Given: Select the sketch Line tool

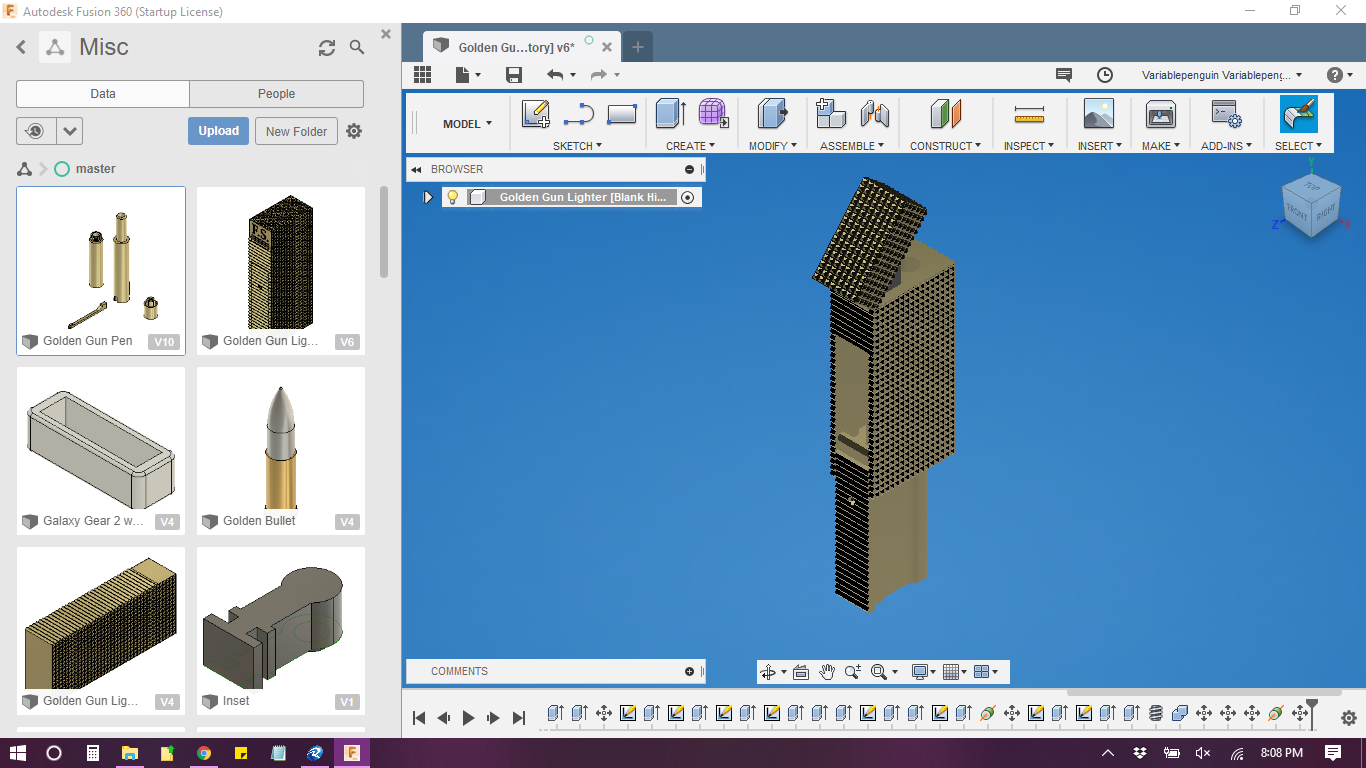Looking at the screenshot, I should [x=579, y=114].
